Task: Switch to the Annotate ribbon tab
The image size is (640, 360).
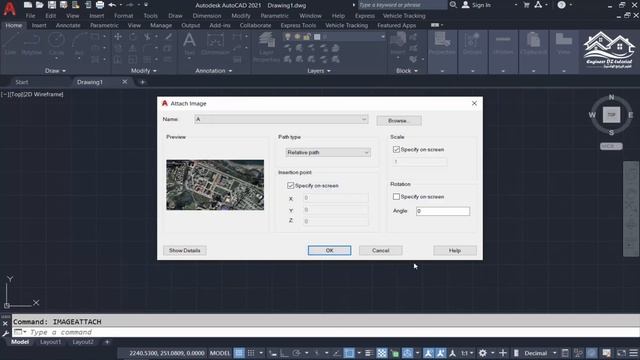Action: point(68,25)
